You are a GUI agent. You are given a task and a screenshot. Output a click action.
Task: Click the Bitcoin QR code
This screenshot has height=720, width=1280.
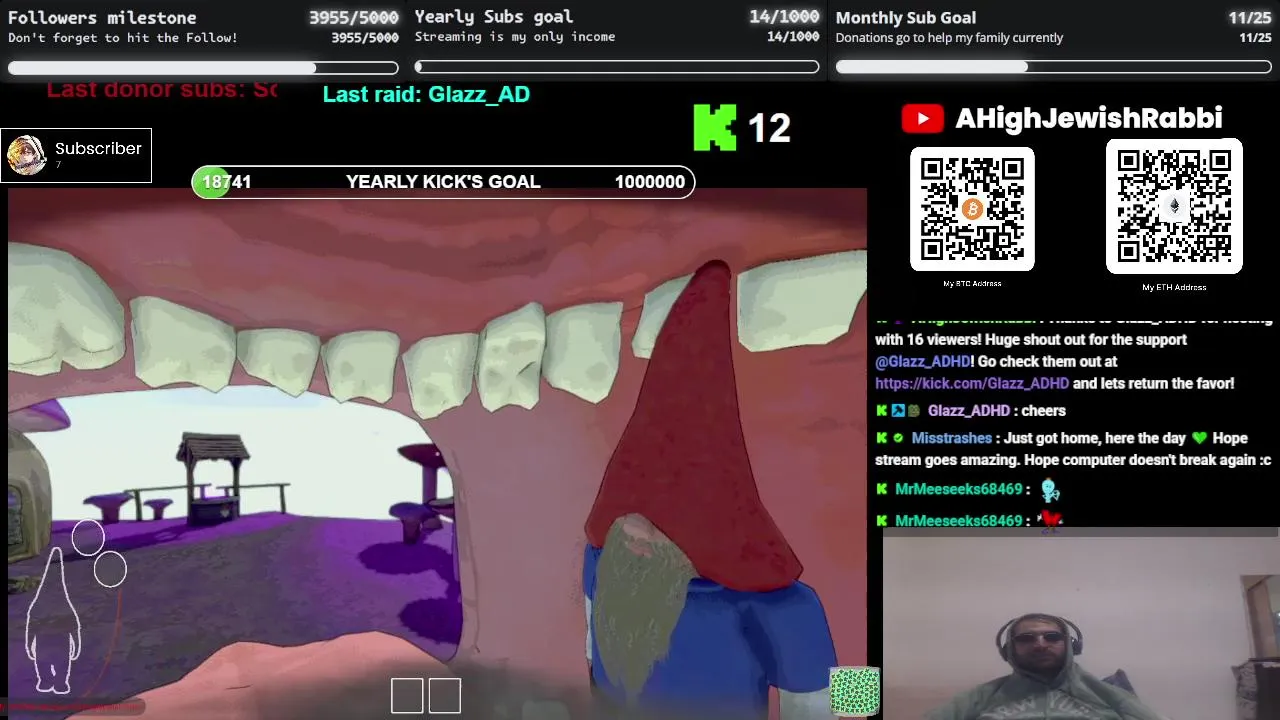972,209
